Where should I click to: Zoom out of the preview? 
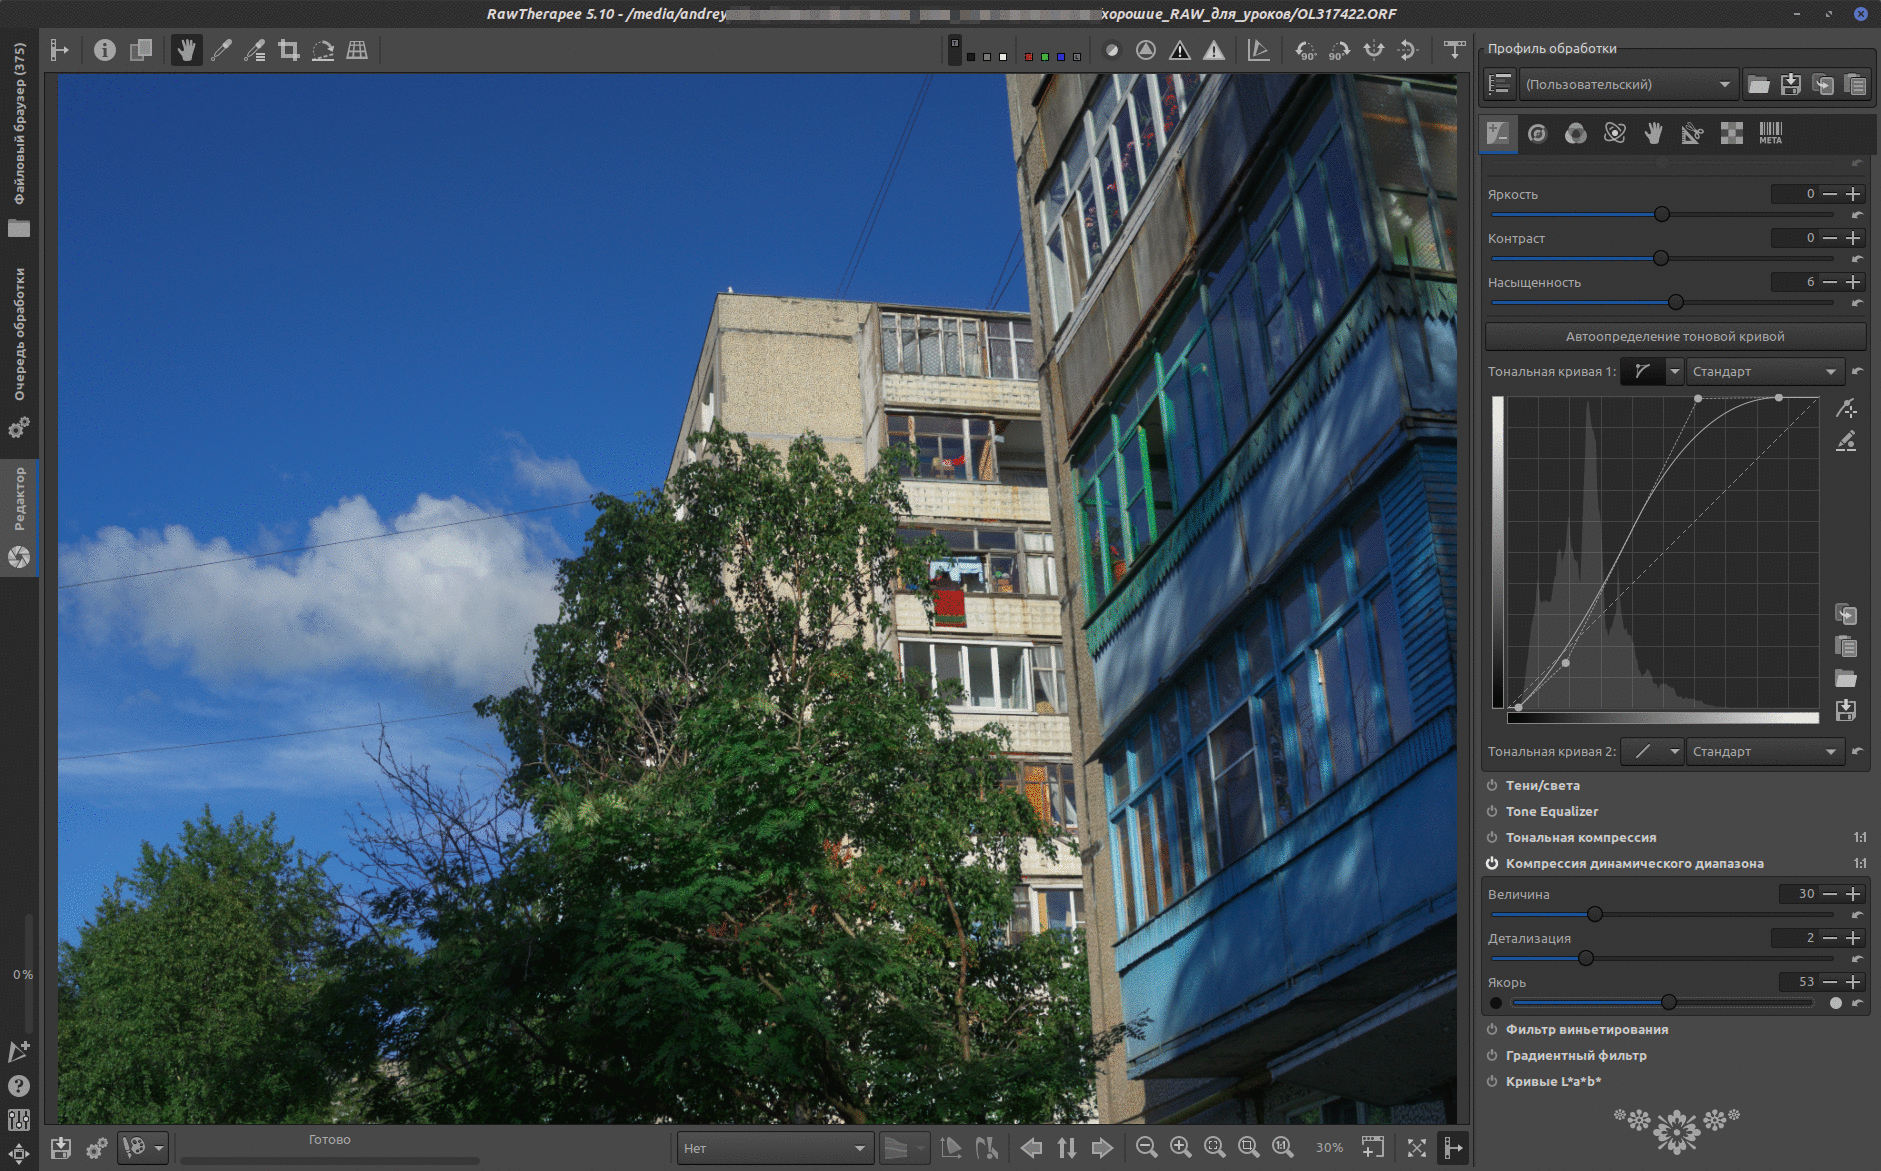pyautogui.click(x=1147, y=1148)
